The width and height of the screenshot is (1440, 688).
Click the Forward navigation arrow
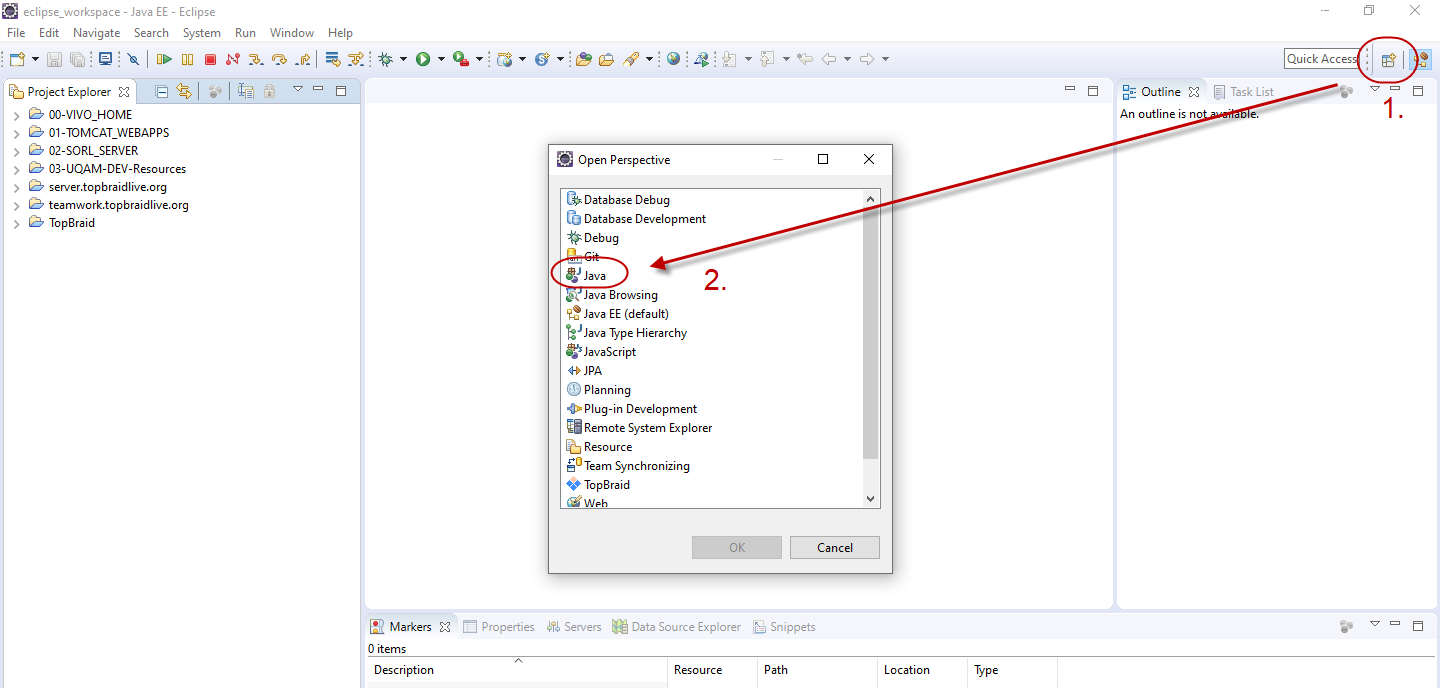point(867,59)
